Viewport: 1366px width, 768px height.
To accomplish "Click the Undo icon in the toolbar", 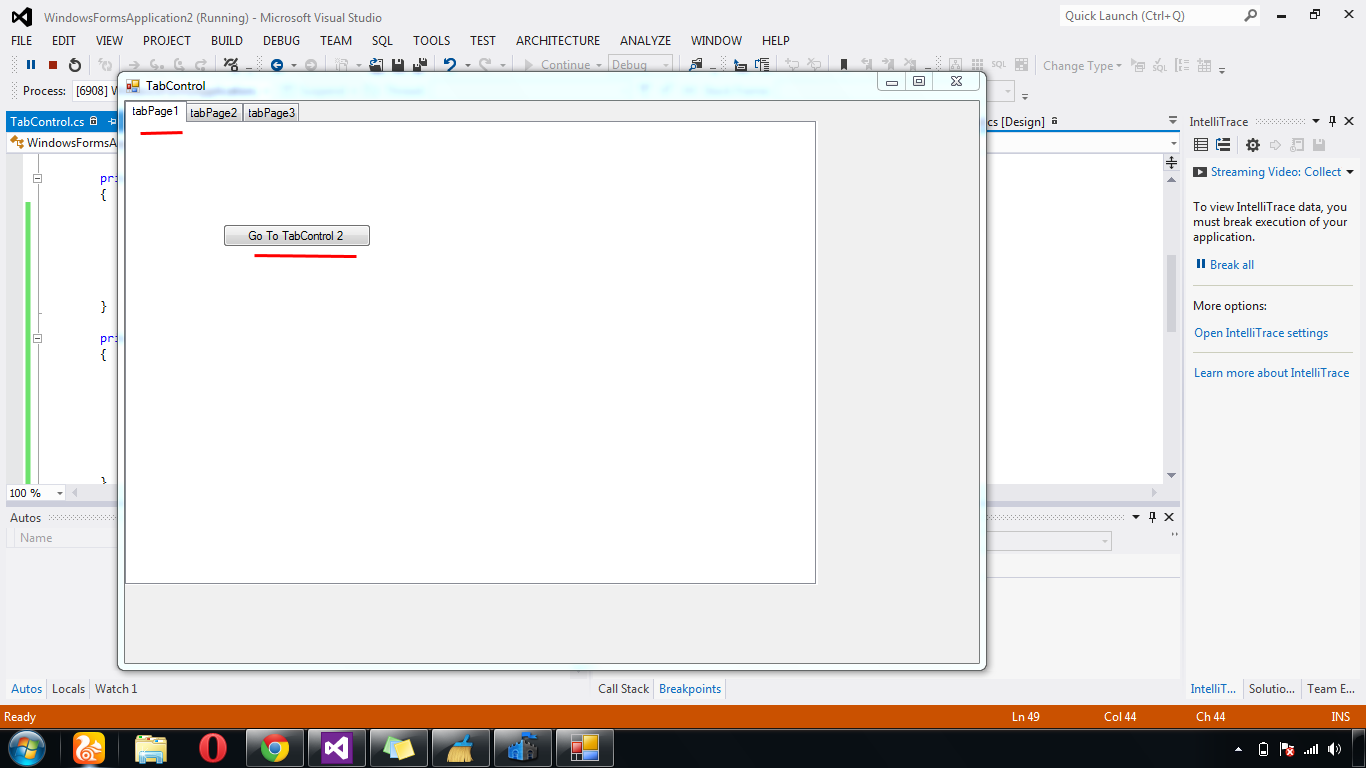I will [452, 65].
